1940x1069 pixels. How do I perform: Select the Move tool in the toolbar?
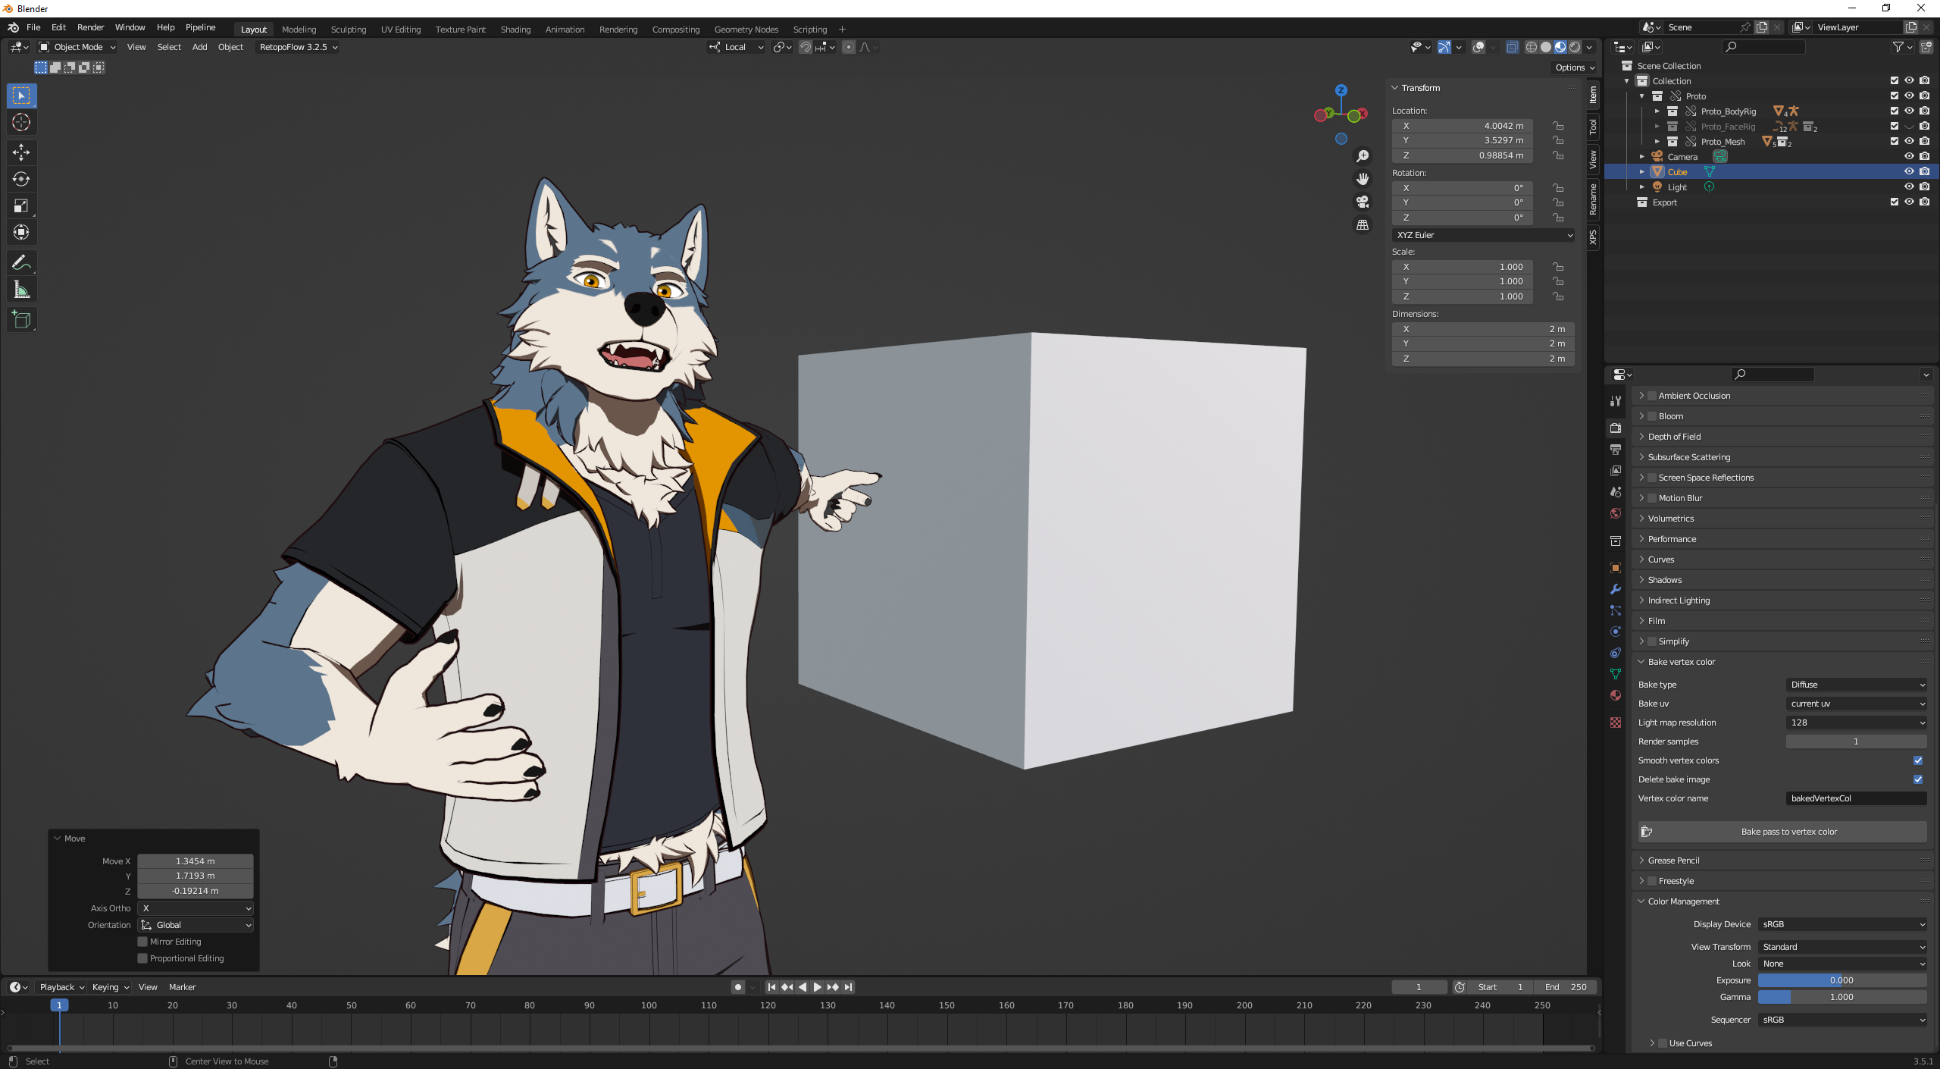(x=21, y=152)
